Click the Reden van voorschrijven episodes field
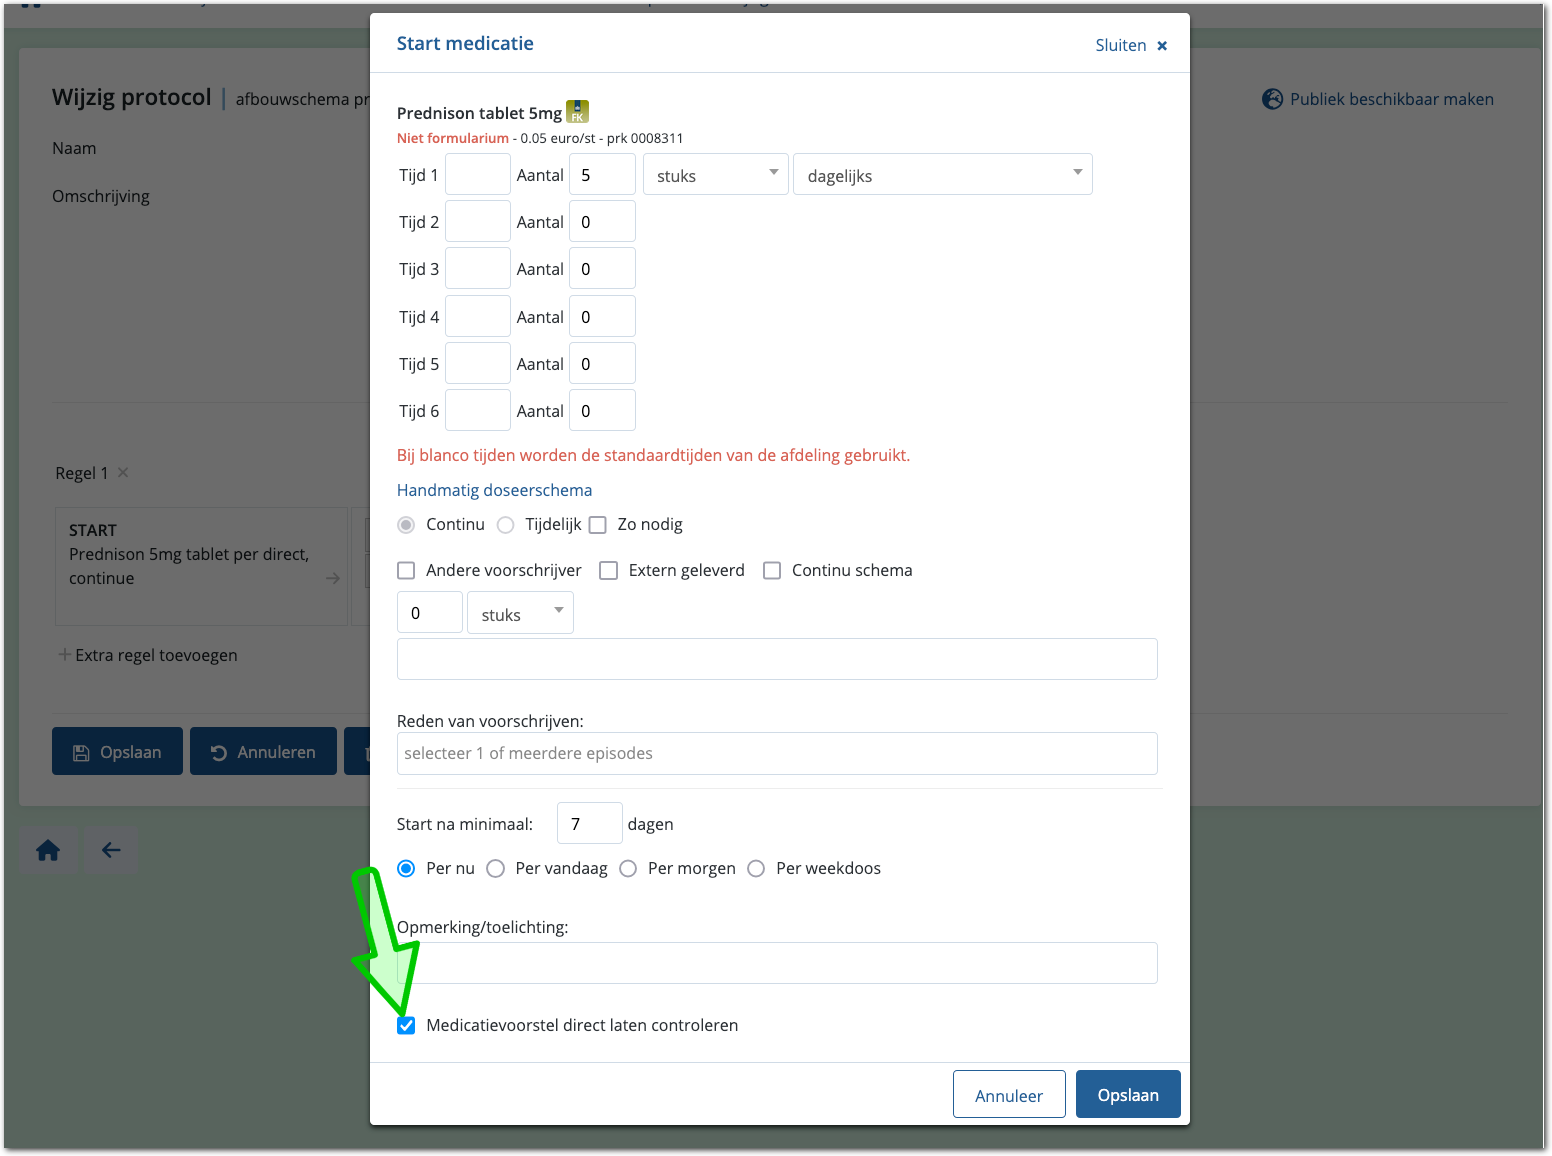 coord(776,754)
